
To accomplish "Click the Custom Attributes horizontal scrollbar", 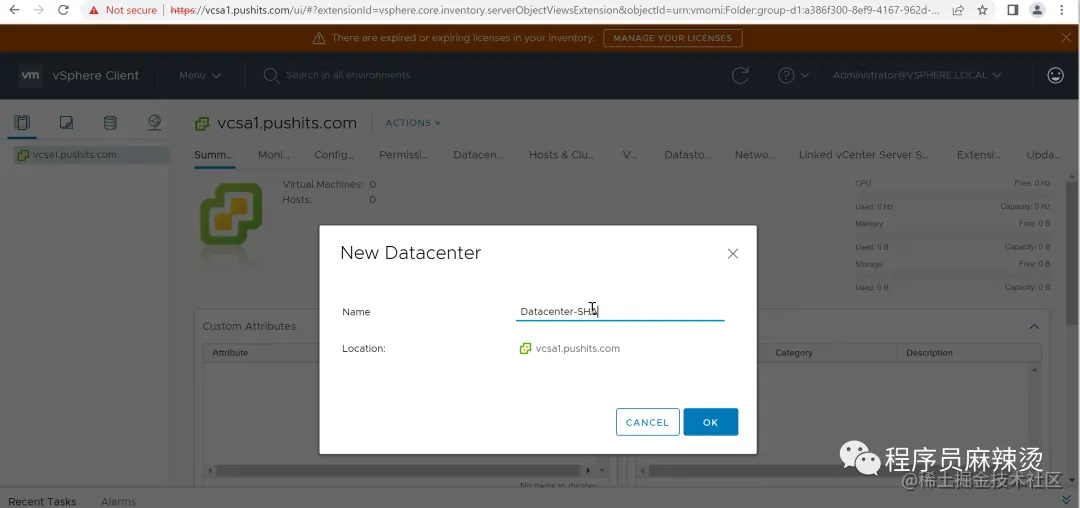I will (x=396, y=471).
